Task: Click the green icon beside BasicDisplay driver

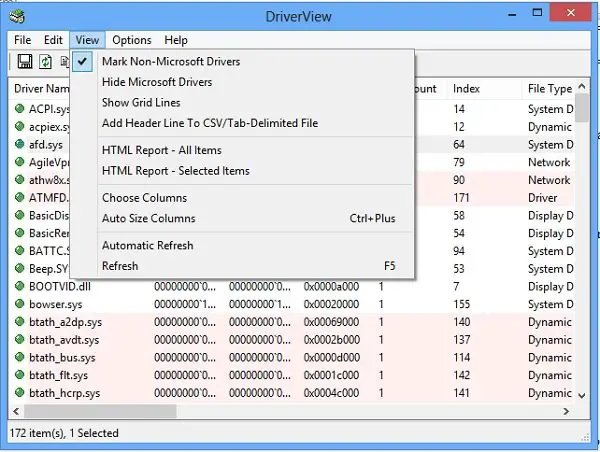Action: 20,215
